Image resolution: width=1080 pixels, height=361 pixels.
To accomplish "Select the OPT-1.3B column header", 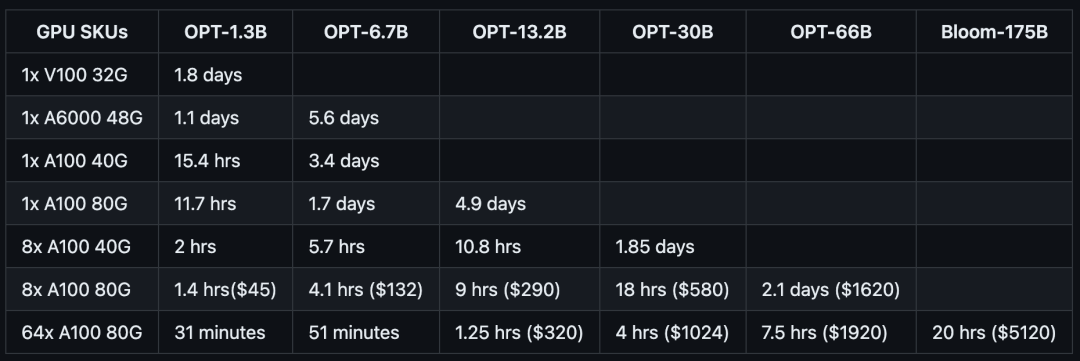I will (225, 32).
